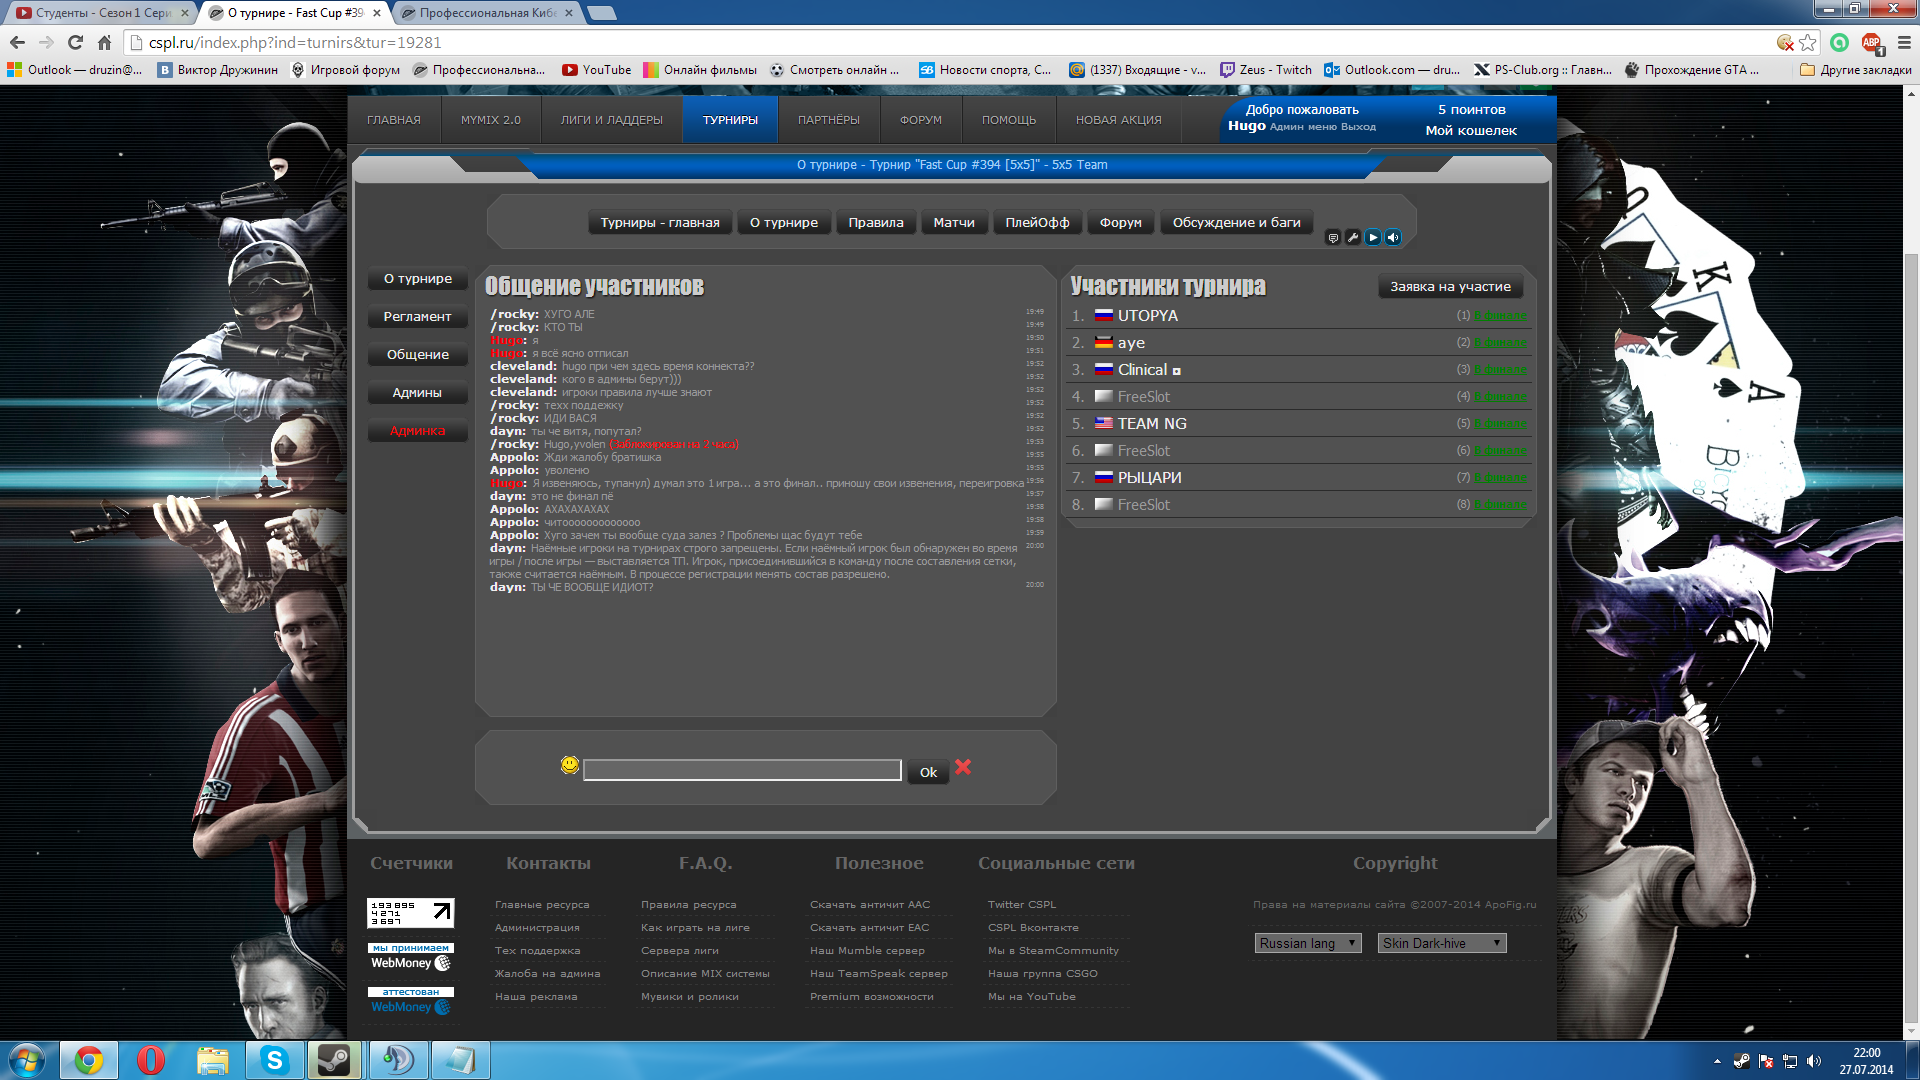The width and height of the screenshot is (1920, 1080).
Task: Open the Russian lang dropdown
Action: (1307, 943)
